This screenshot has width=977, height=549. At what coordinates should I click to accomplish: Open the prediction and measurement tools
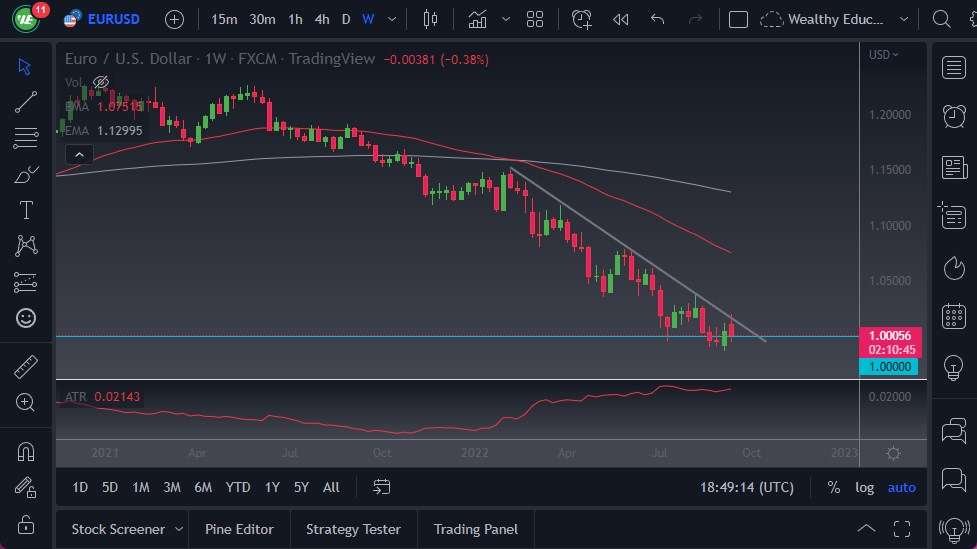26,282
